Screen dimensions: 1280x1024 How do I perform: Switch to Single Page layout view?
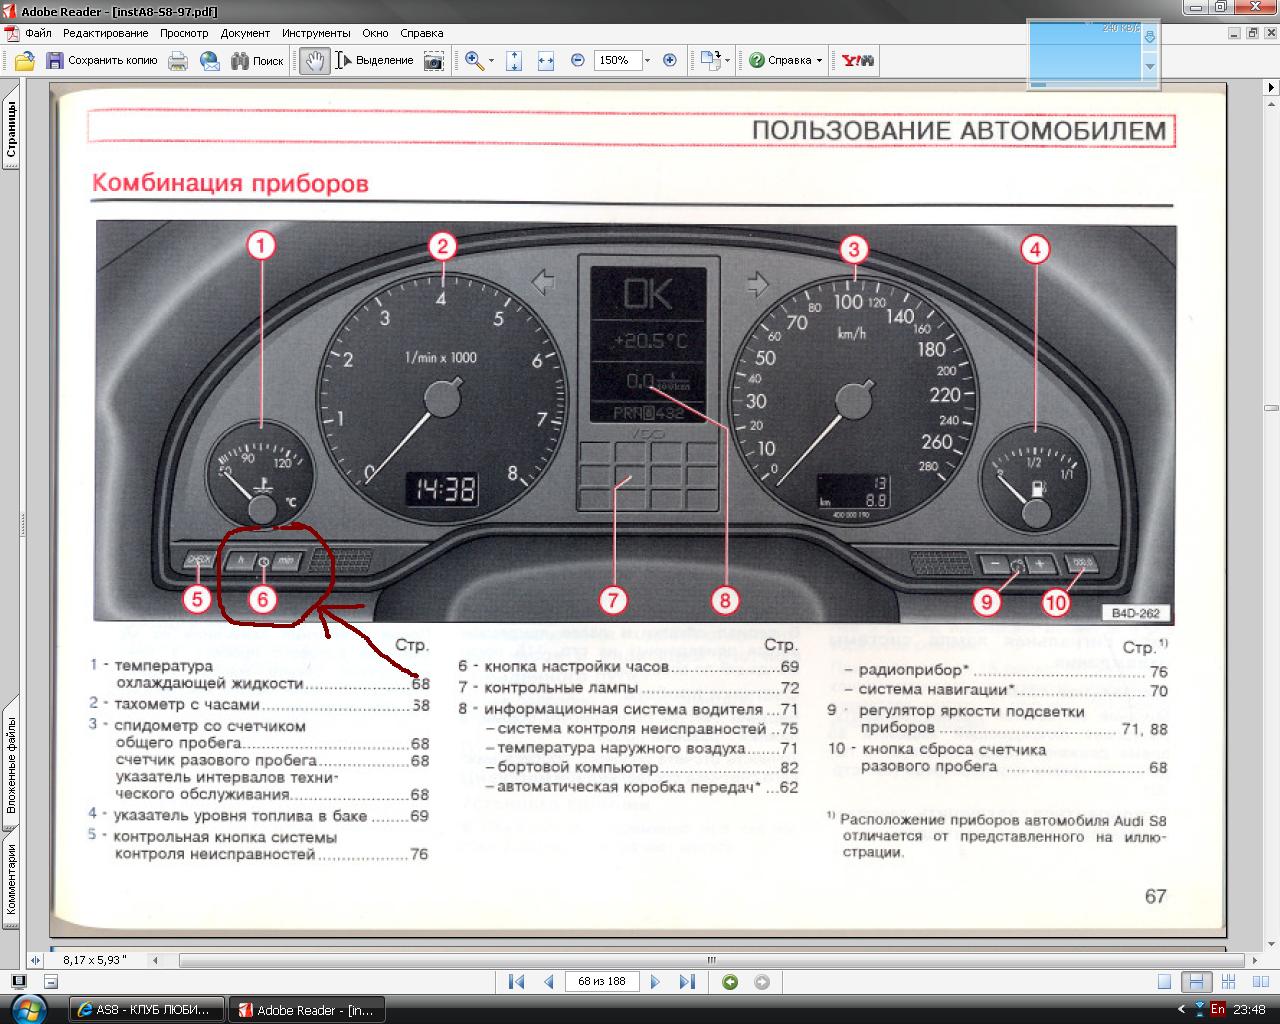tap(1164, 982)
